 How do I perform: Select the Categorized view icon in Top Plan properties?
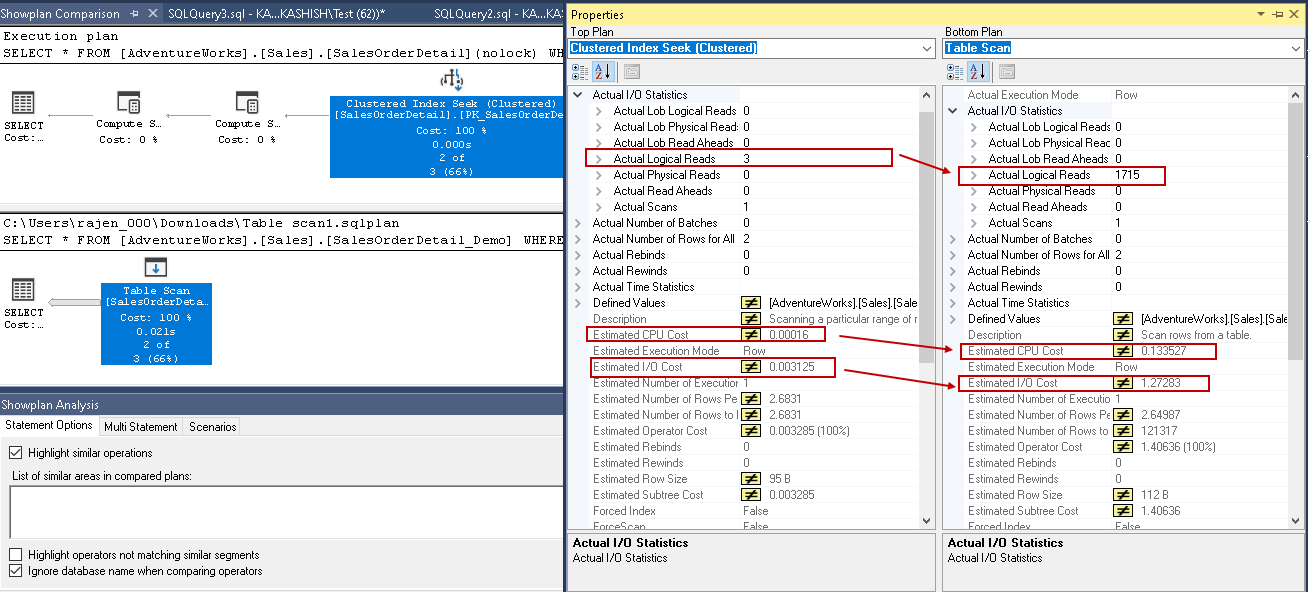pyautogui.click(x=580, y=71)
